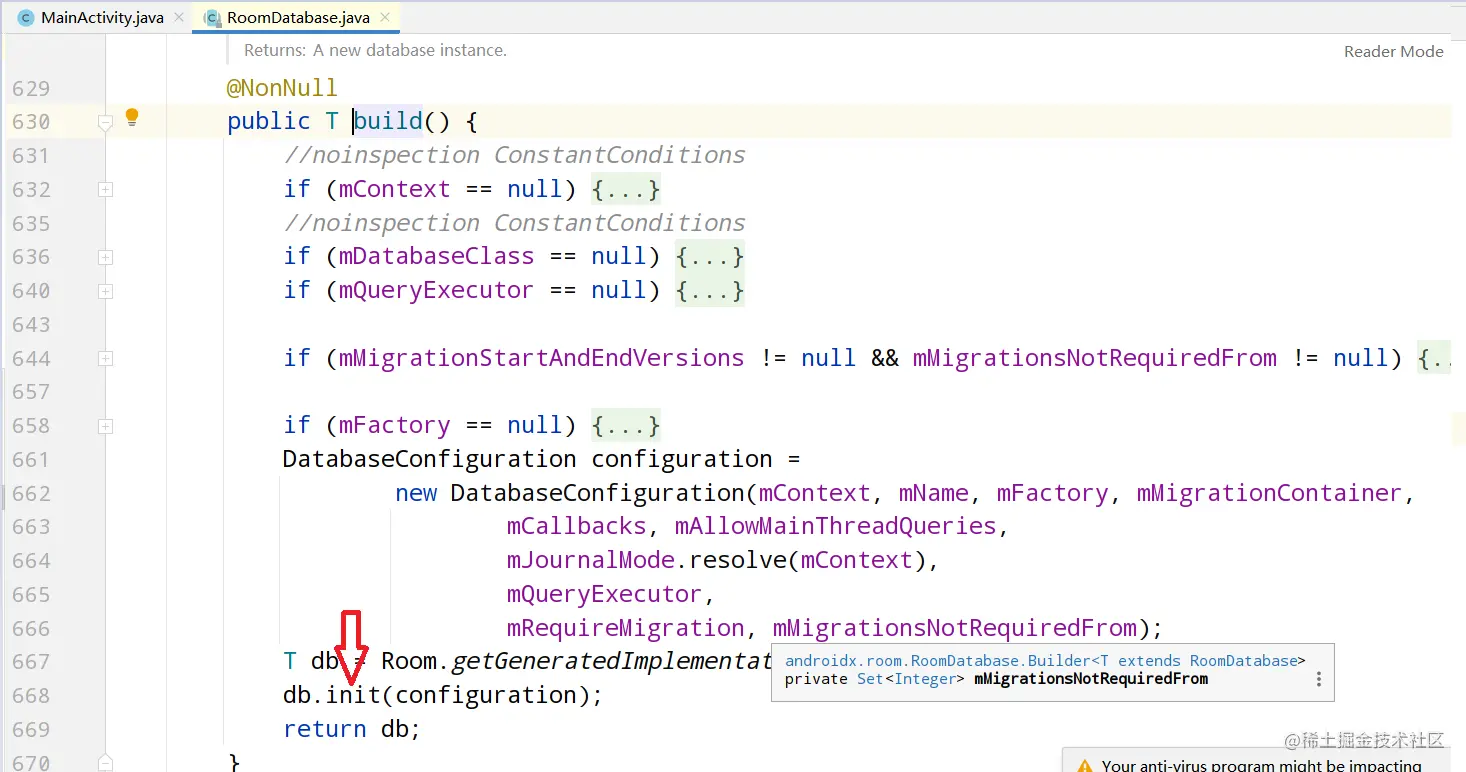Click the yellow intention lightbulb icon
The image size is (1466, 772).
pyautogui.click(x=131, y=118)
